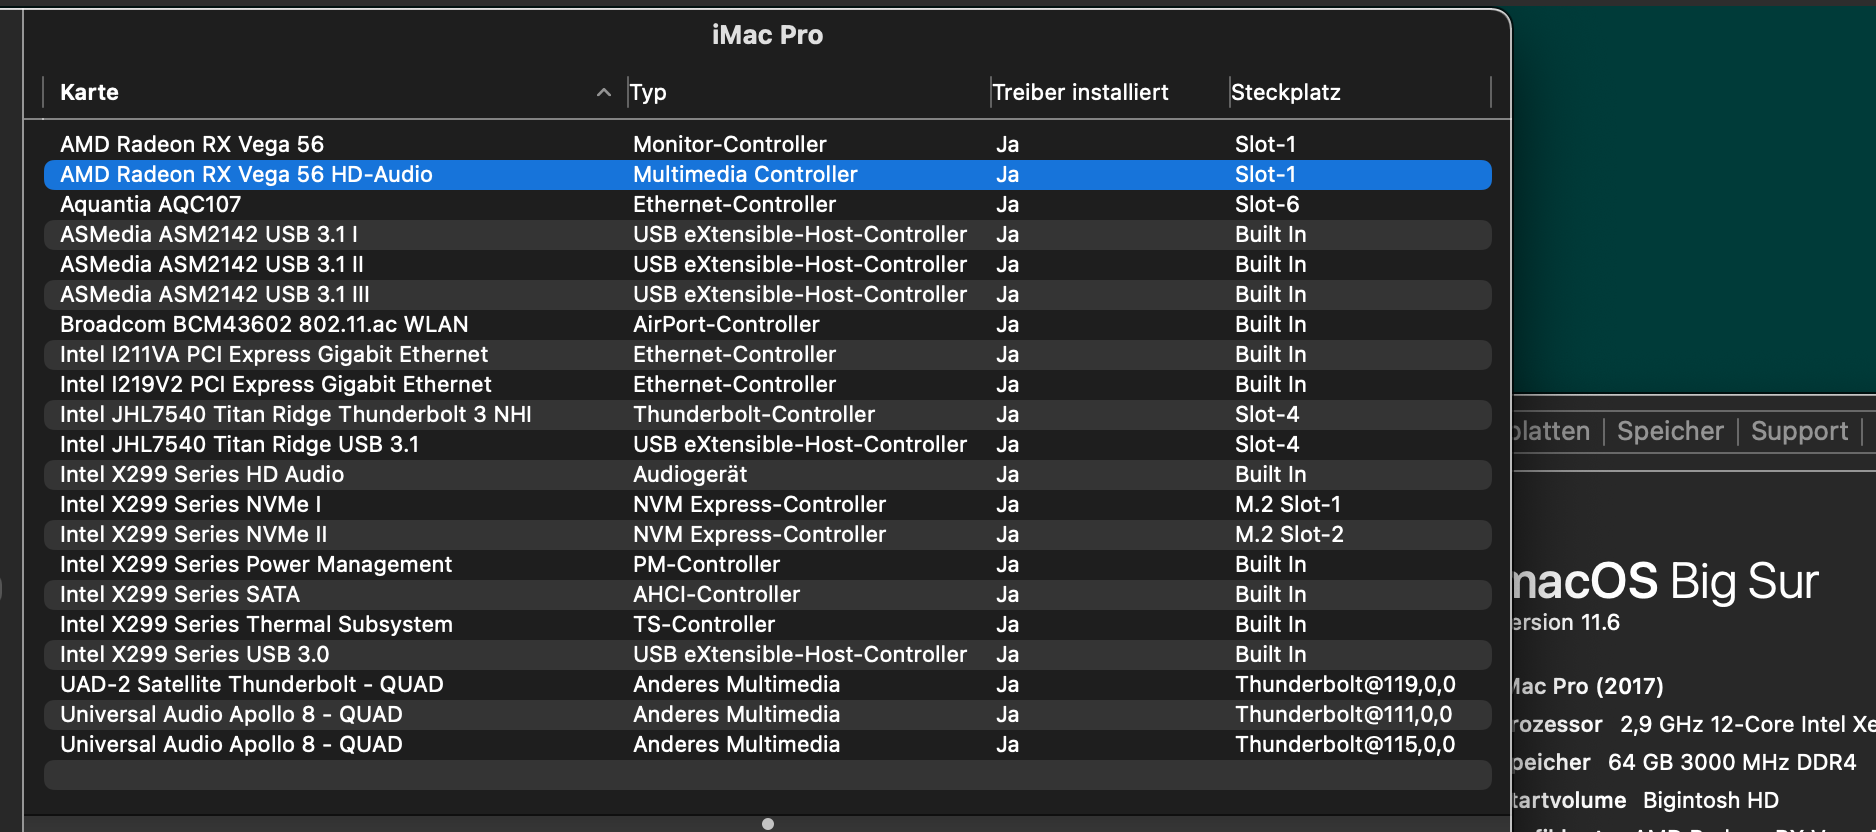Click the Thunderbolt@111,0,0 slot cell
Viewport: 1876px width, 832px height.
[1345, 714]
